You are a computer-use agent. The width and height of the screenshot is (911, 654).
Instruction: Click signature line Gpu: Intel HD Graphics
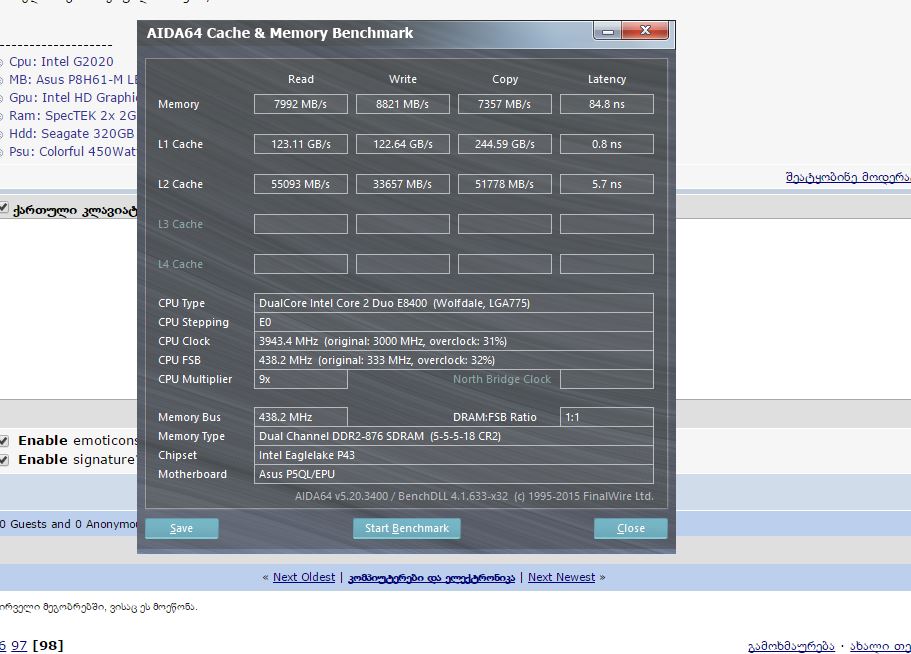point(74,98)
